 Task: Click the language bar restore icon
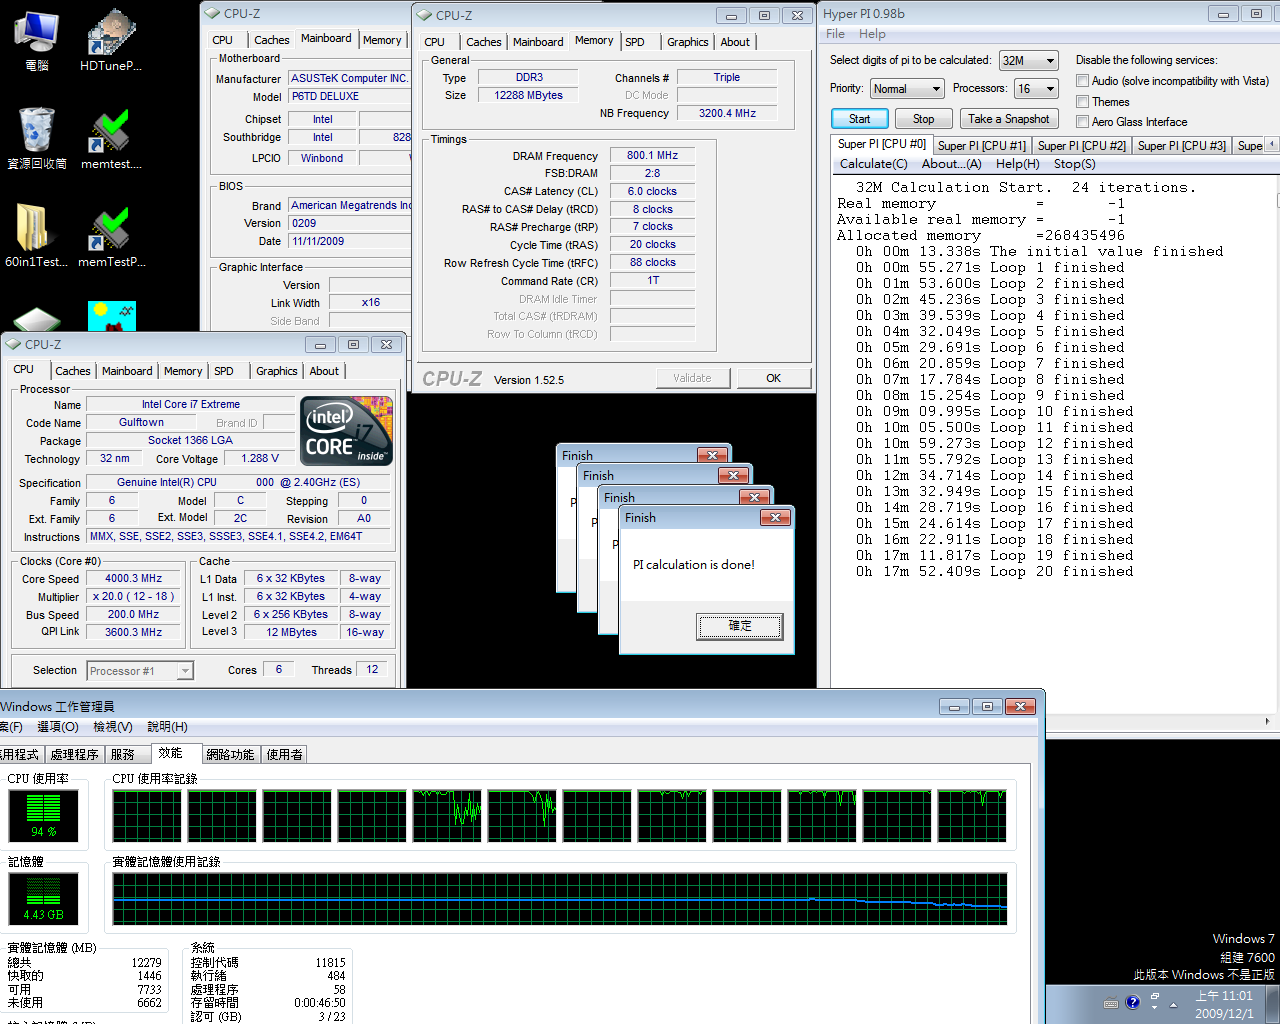coord(1154,997)
